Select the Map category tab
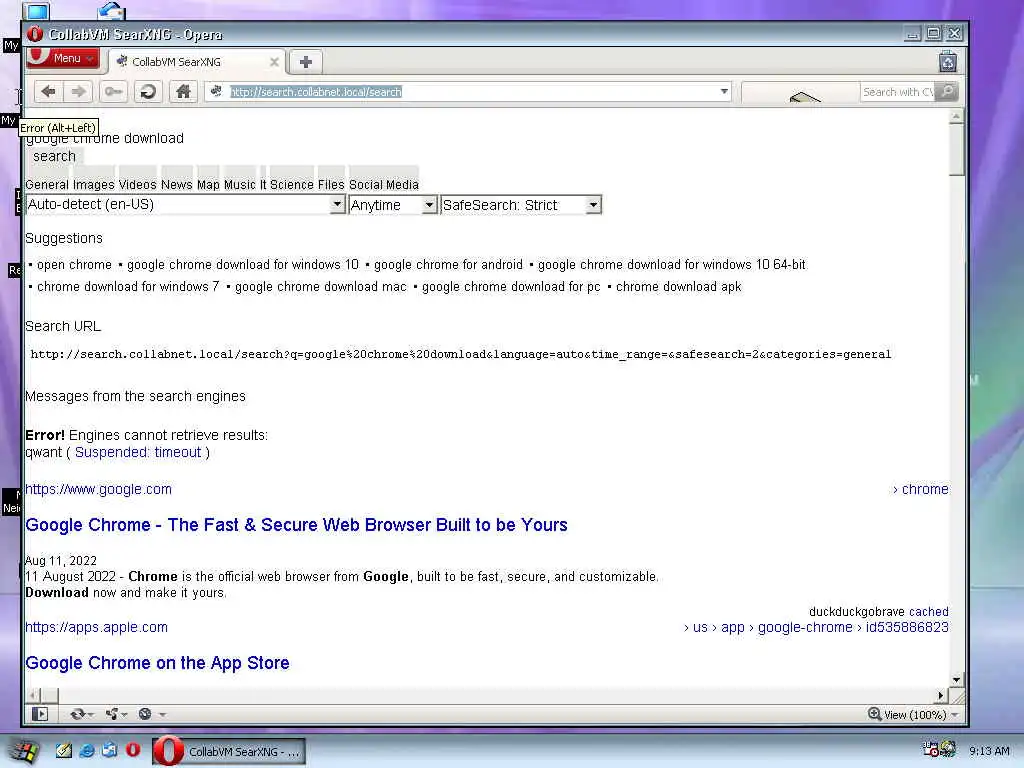Screen dimensions: 1024x768 pos(208,185)
